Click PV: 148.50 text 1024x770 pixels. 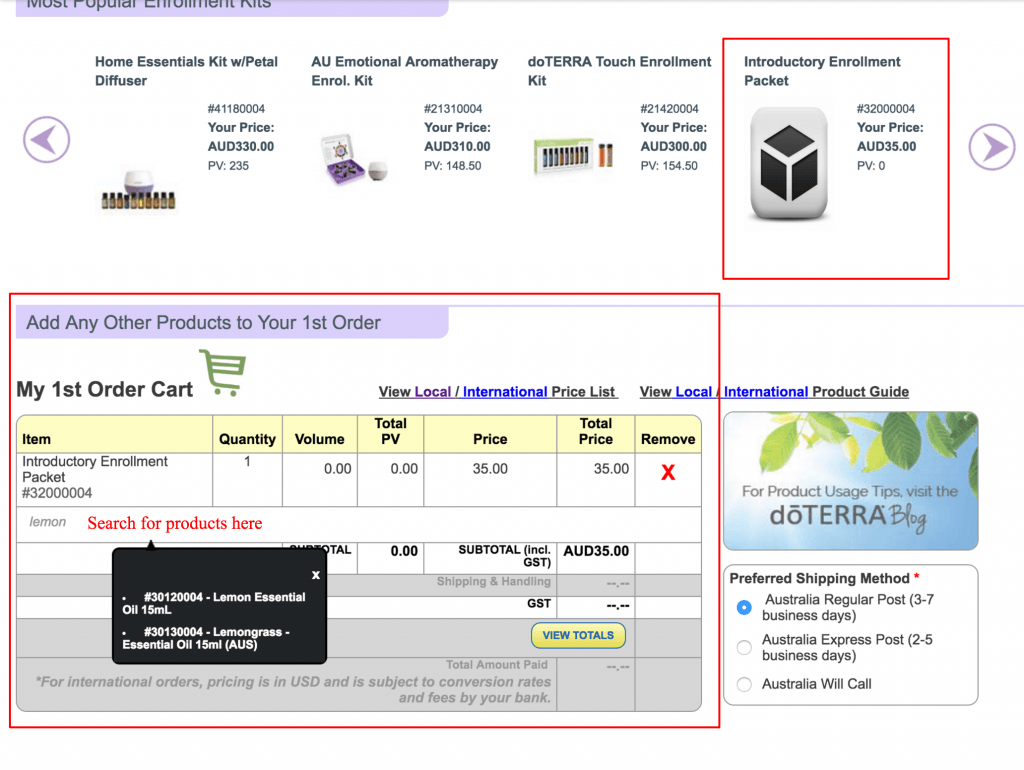[x=453, y=166]
